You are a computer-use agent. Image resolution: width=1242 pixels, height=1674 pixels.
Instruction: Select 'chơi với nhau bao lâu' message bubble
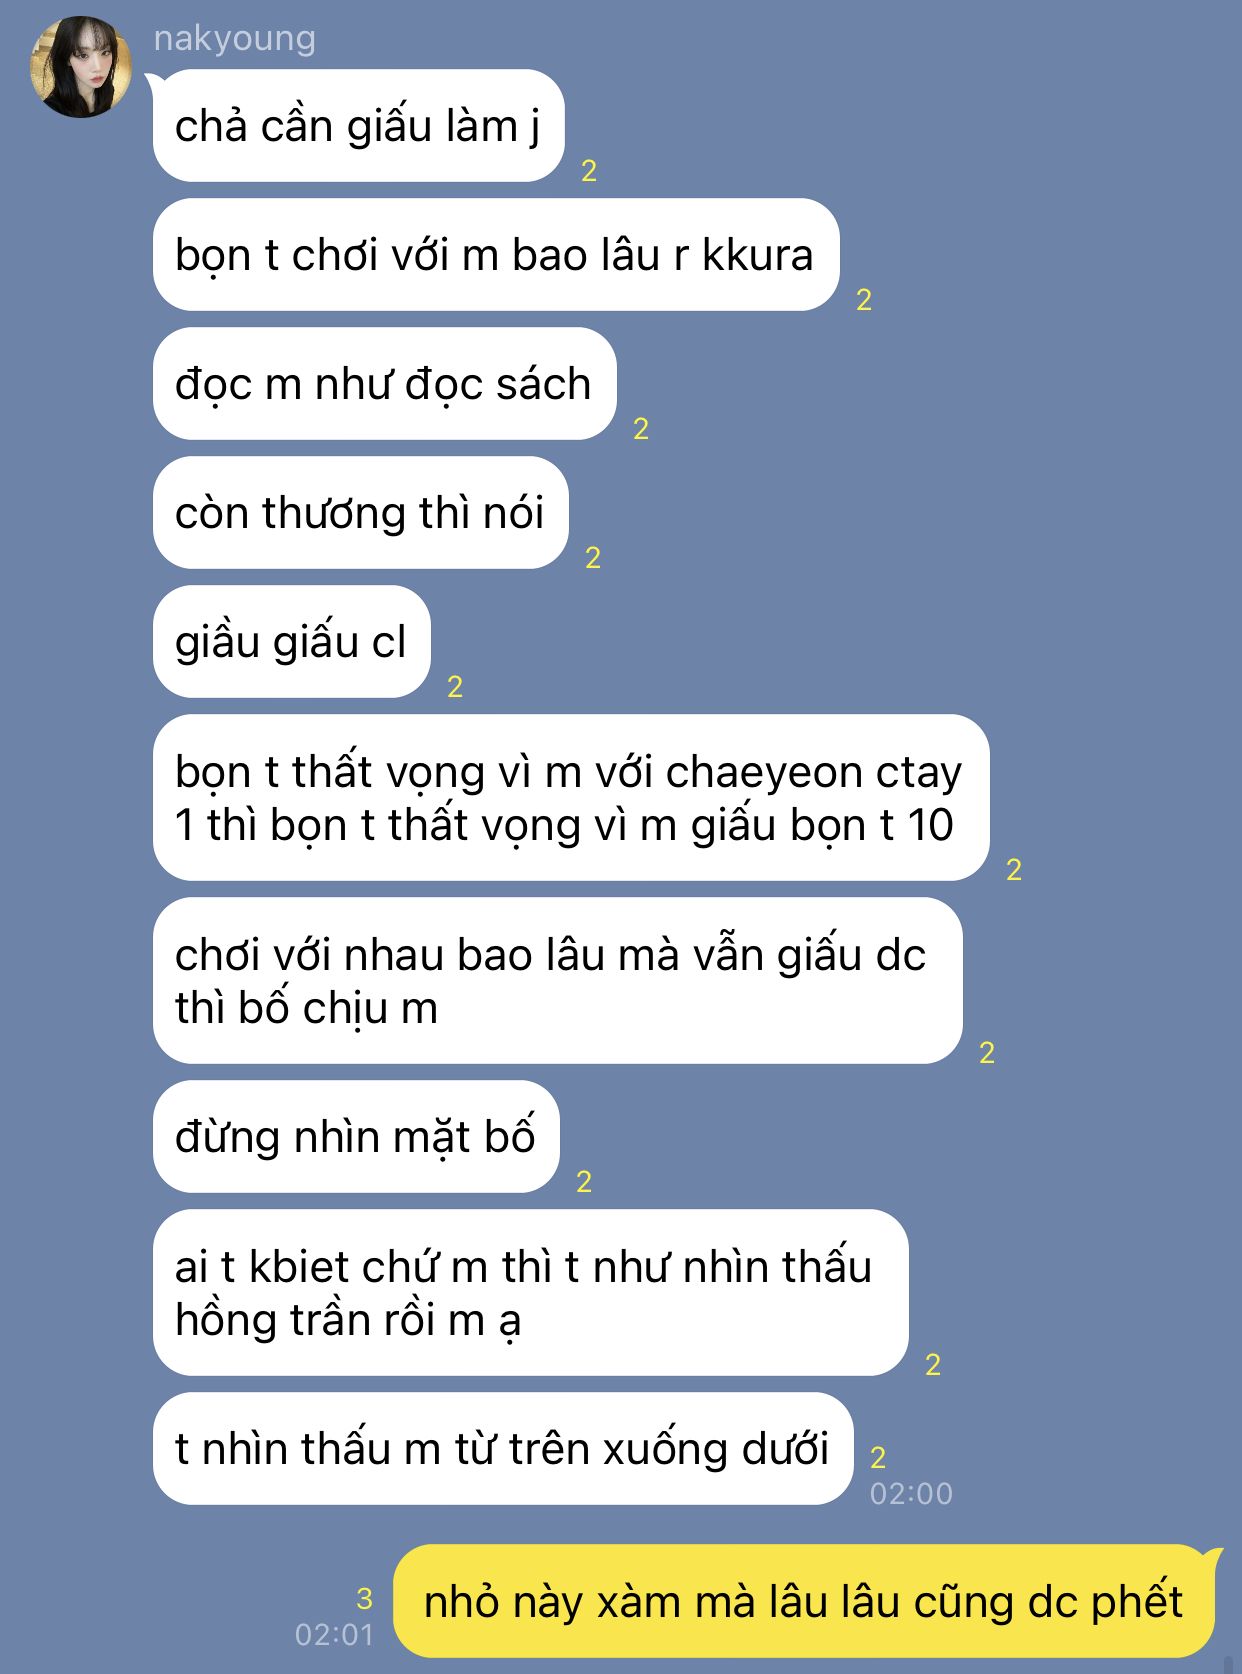coord(557,981)
